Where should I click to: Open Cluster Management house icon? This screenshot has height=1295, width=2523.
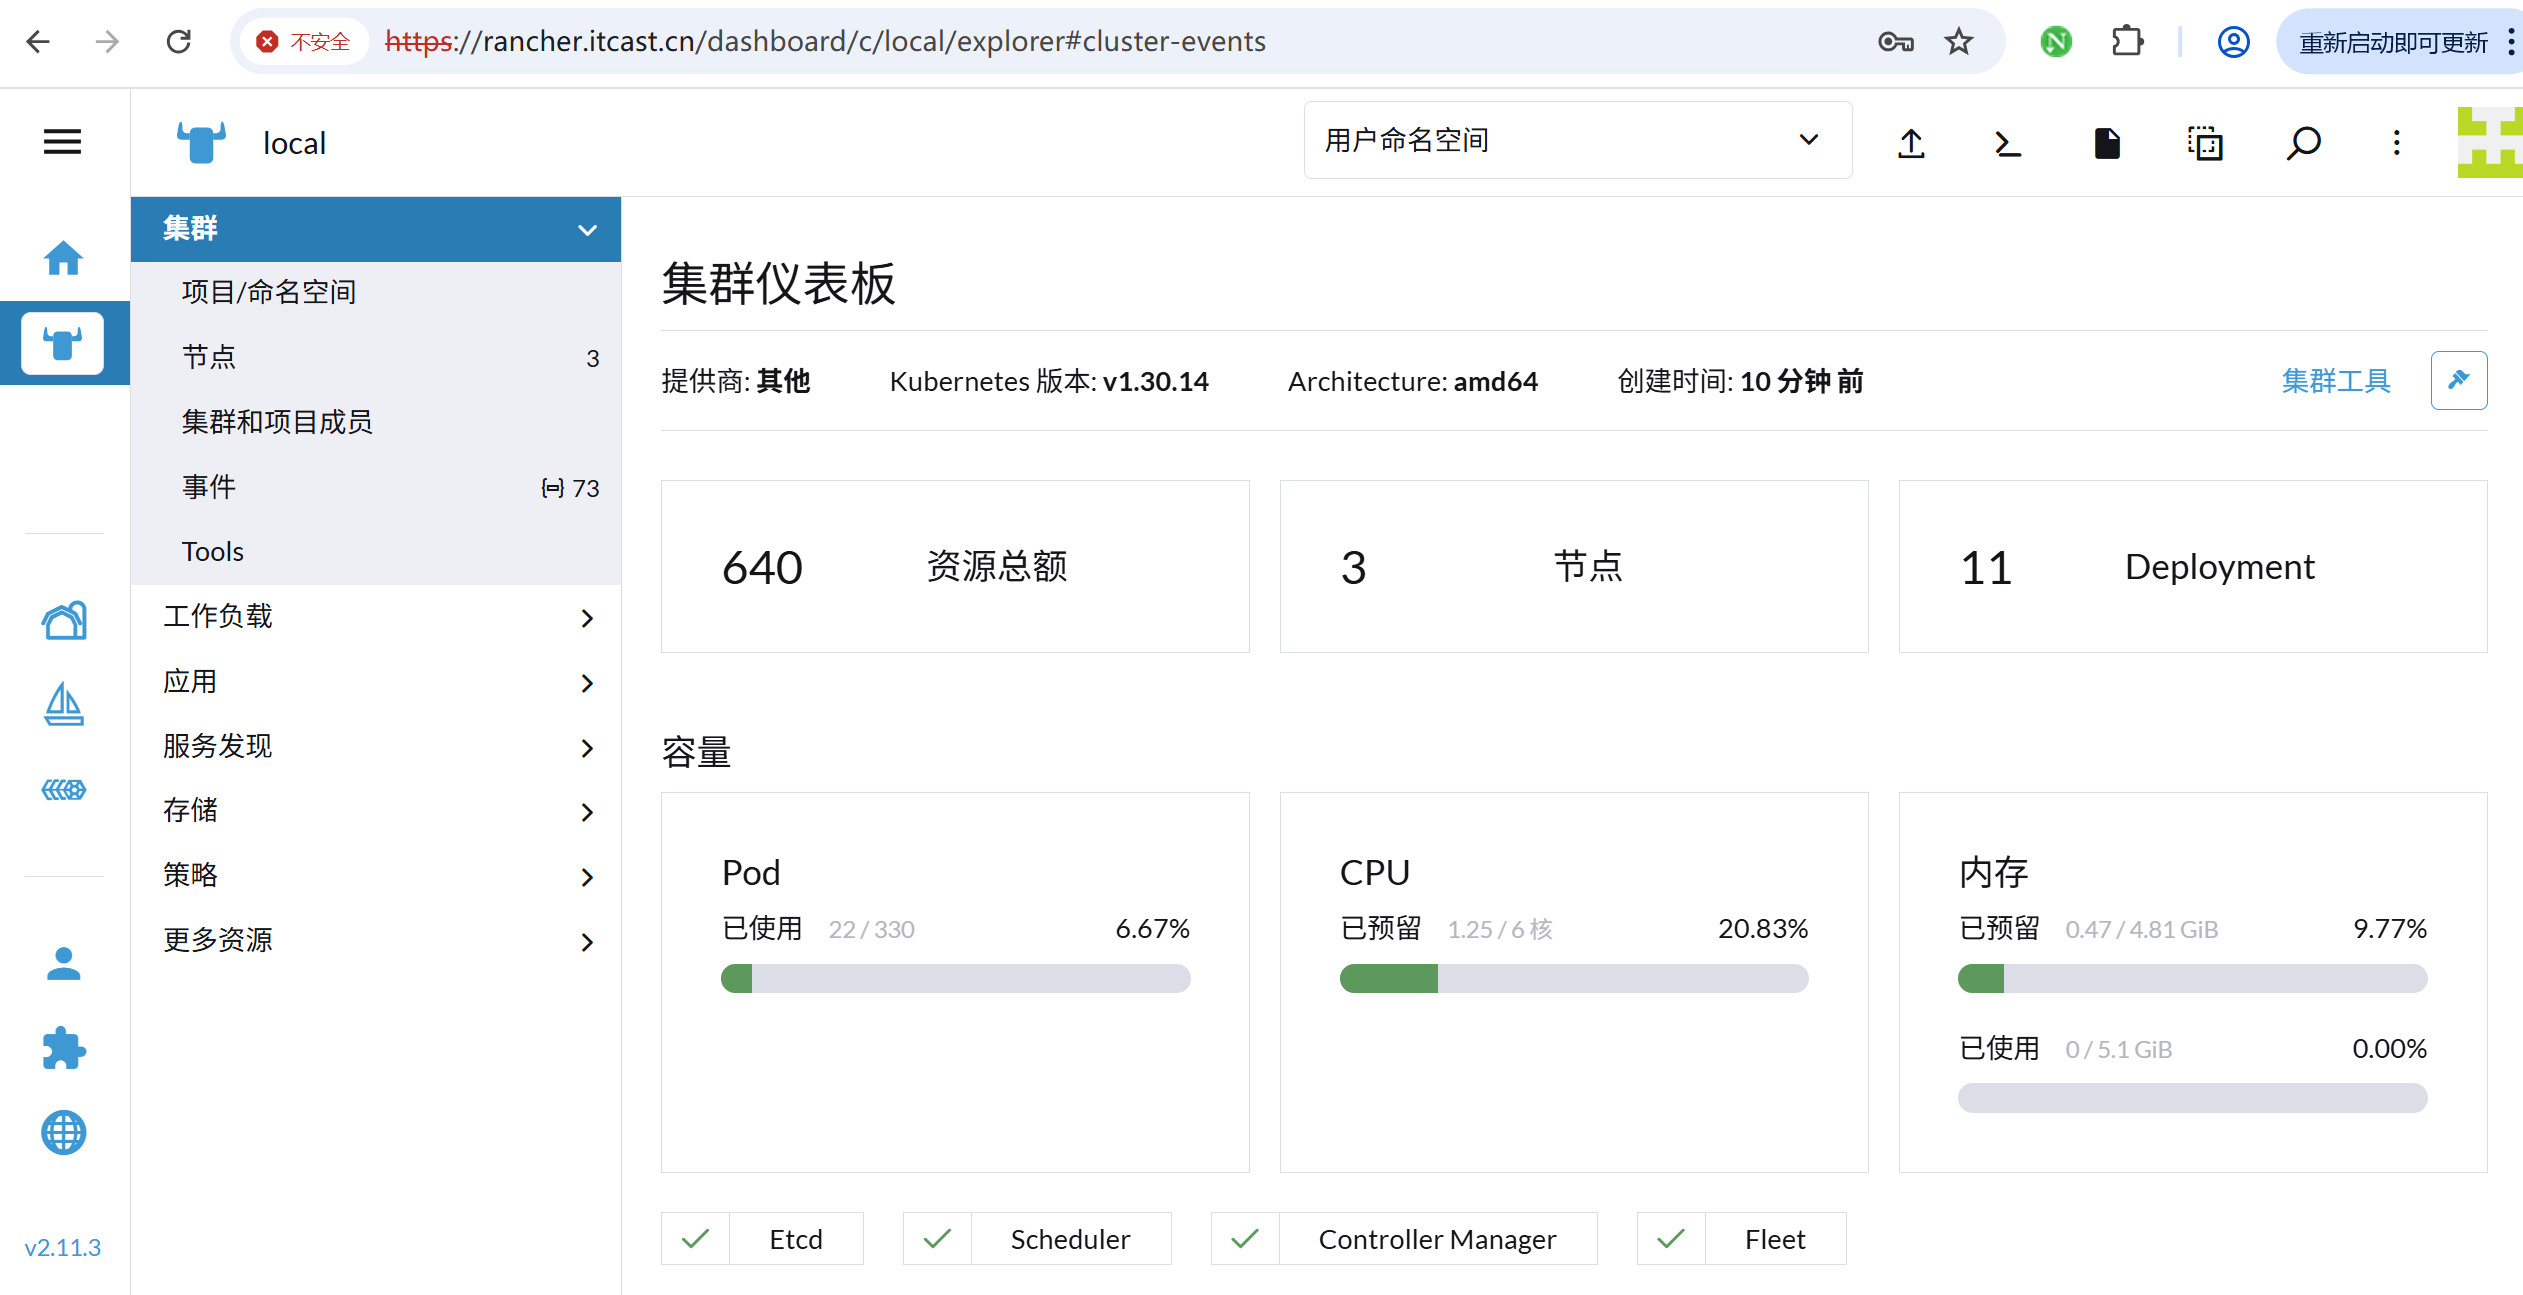tap(64, 620)
